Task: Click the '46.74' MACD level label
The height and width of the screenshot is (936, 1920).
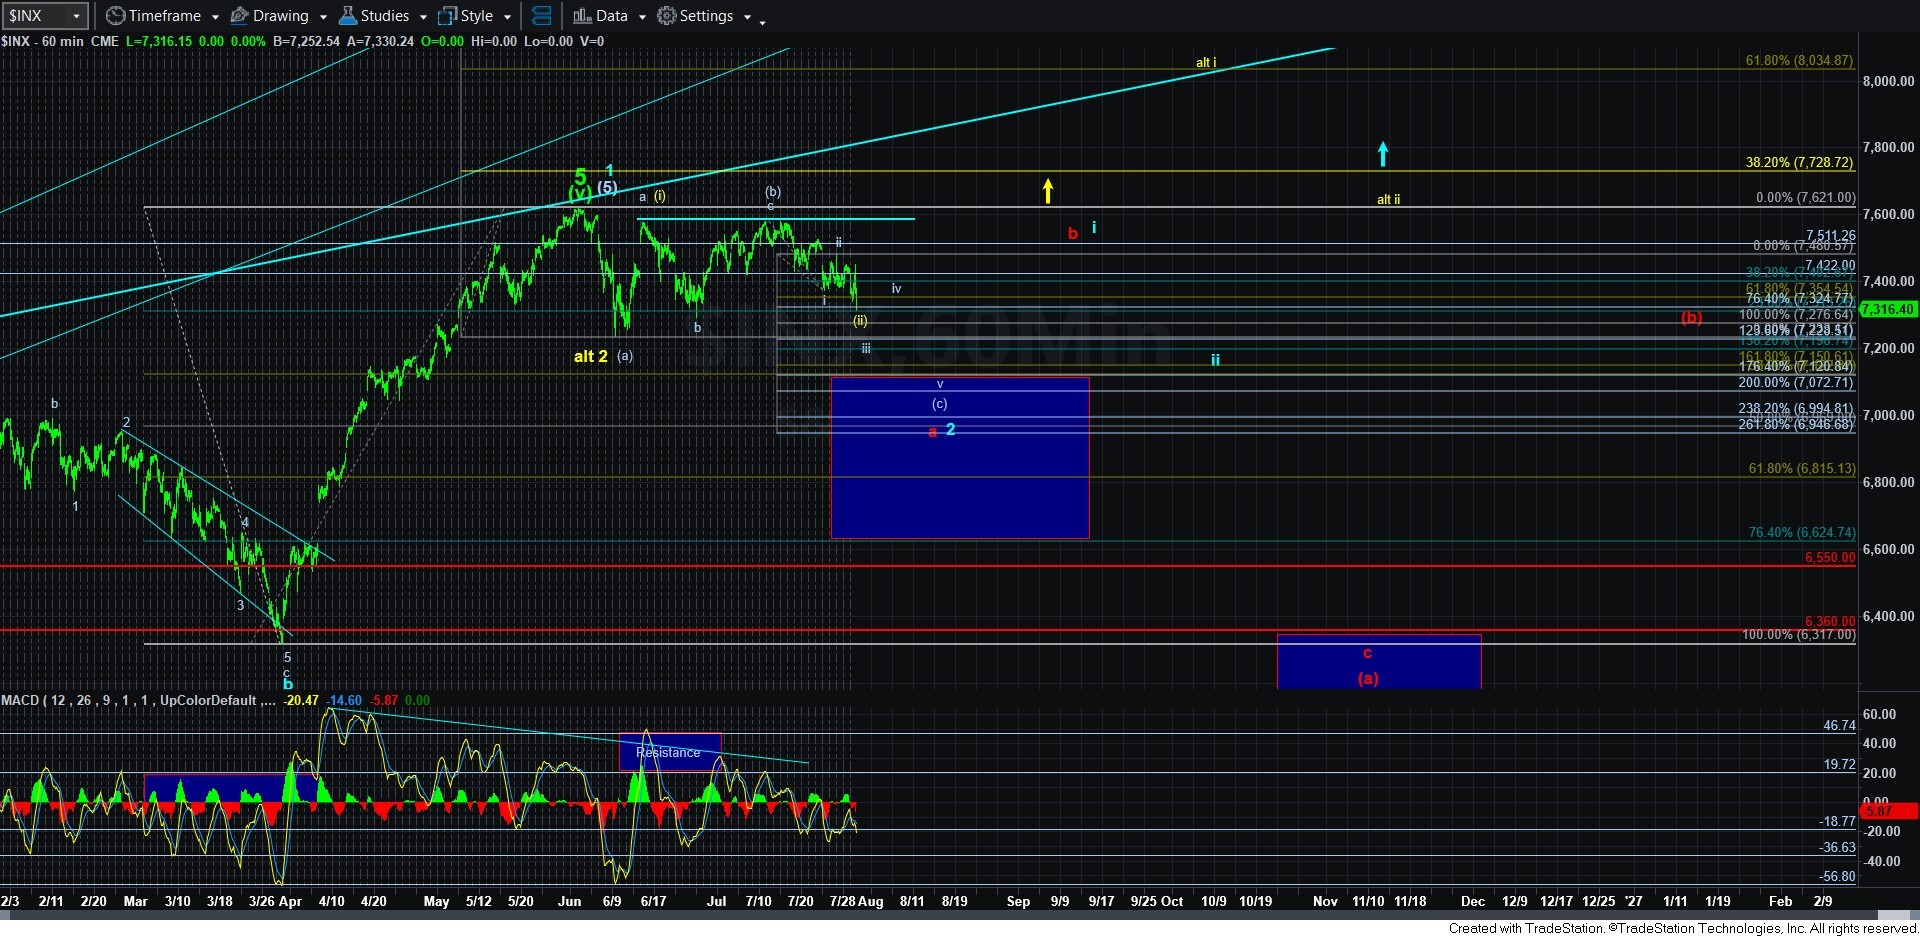Action: coord(1839,725)
